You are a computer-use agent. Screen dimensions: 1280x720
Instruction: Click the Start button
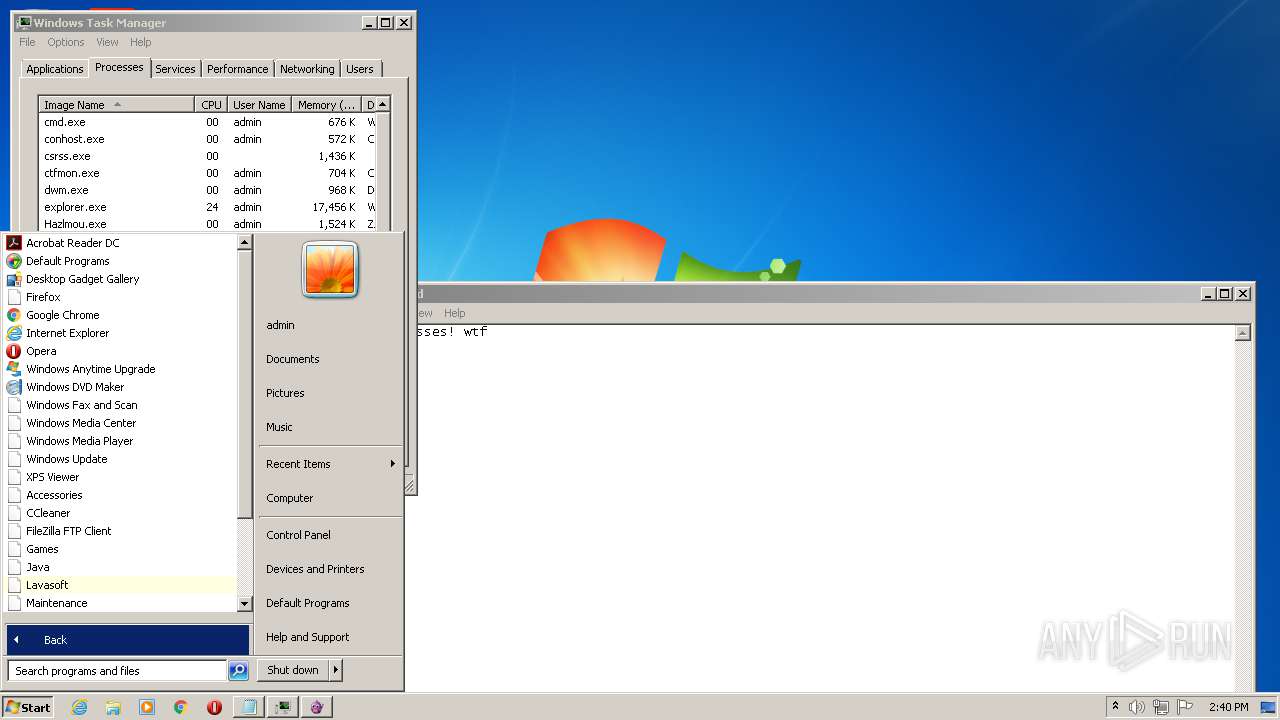pos(28,707)
